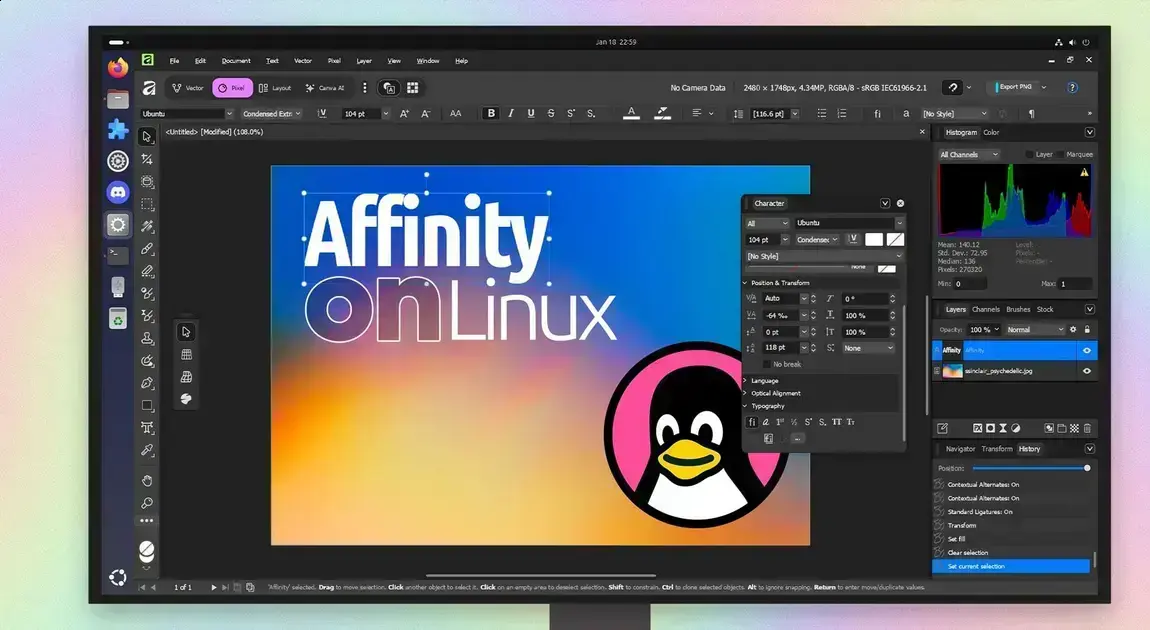Check the Layer checkbox in Histogram
This screenshot has width=1150, height=630.
click(1029, 155)
